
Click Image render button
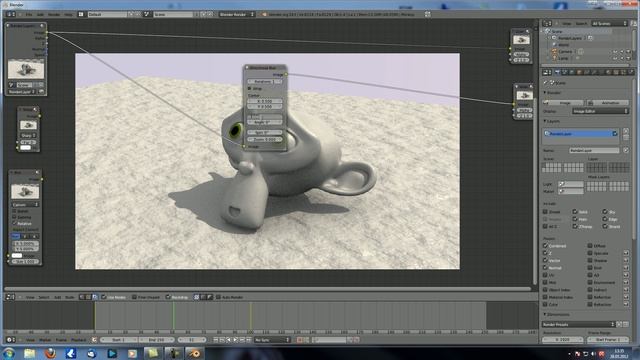563,102
